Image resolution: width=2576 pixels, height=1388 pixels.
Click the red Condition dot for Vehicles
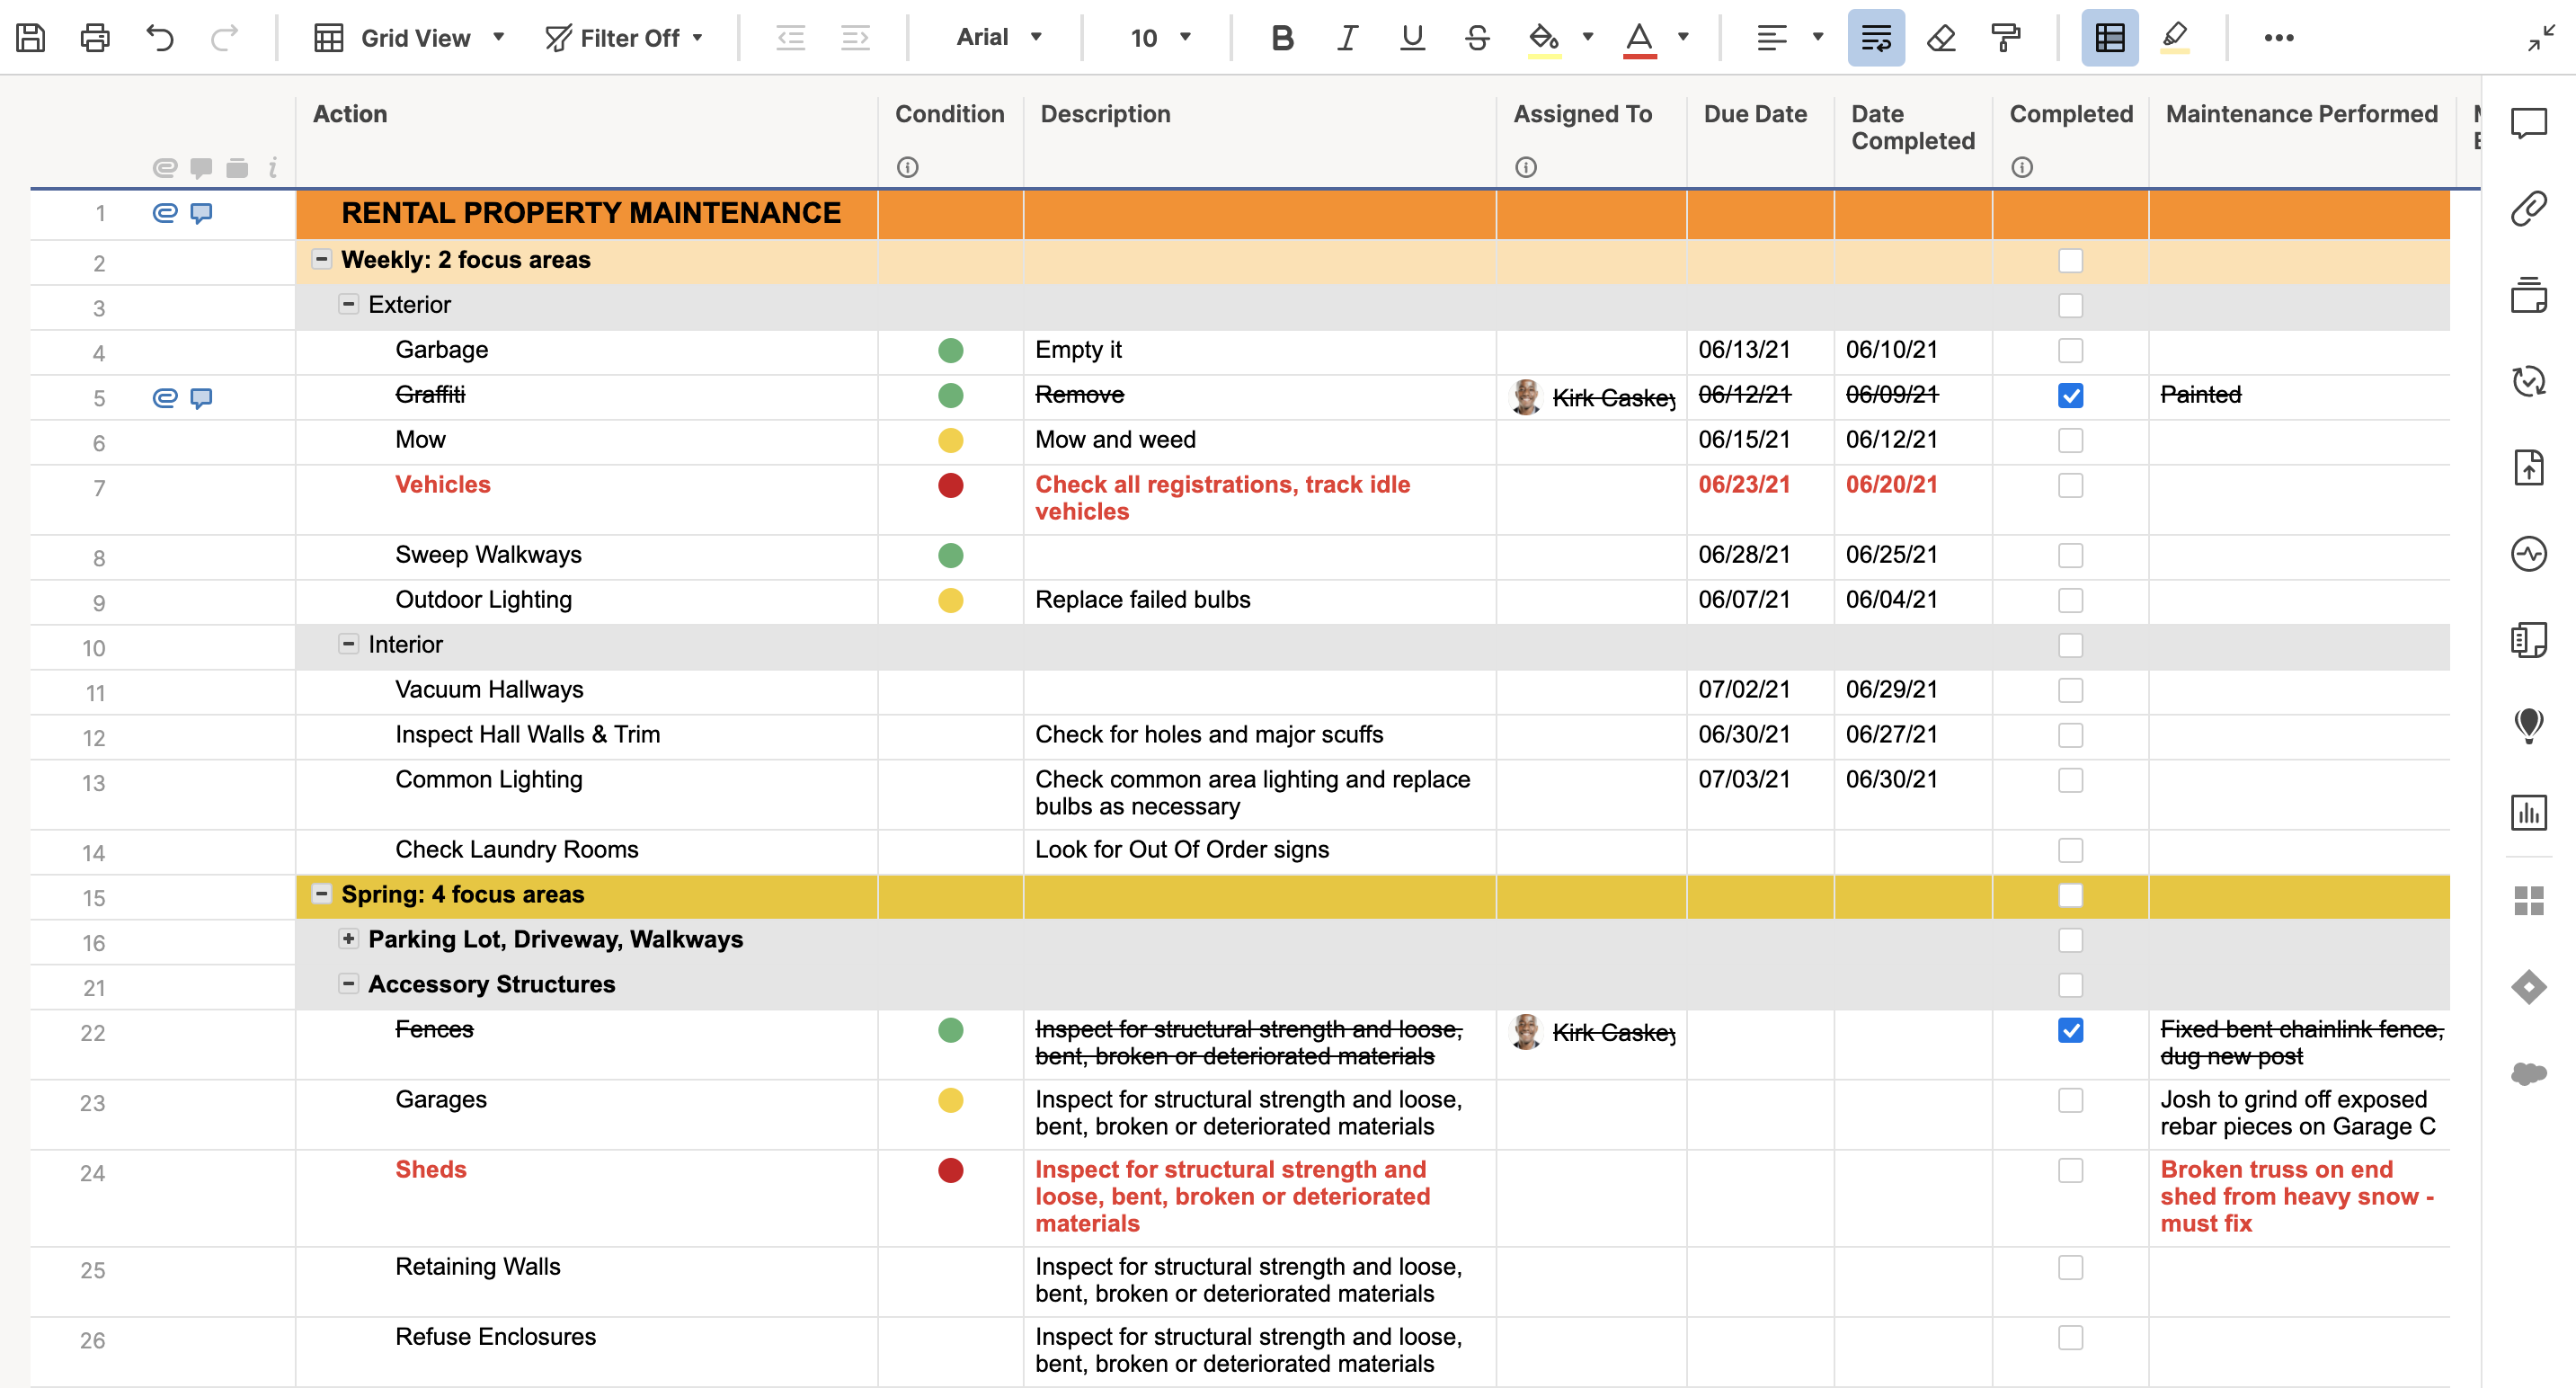pos(950,486)
